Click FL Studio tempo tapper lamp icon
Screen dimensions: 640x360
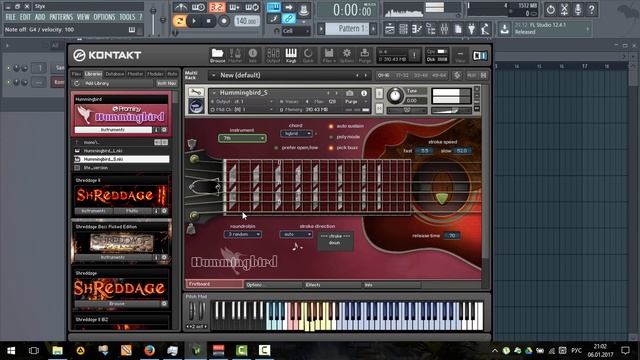(485, 29)
